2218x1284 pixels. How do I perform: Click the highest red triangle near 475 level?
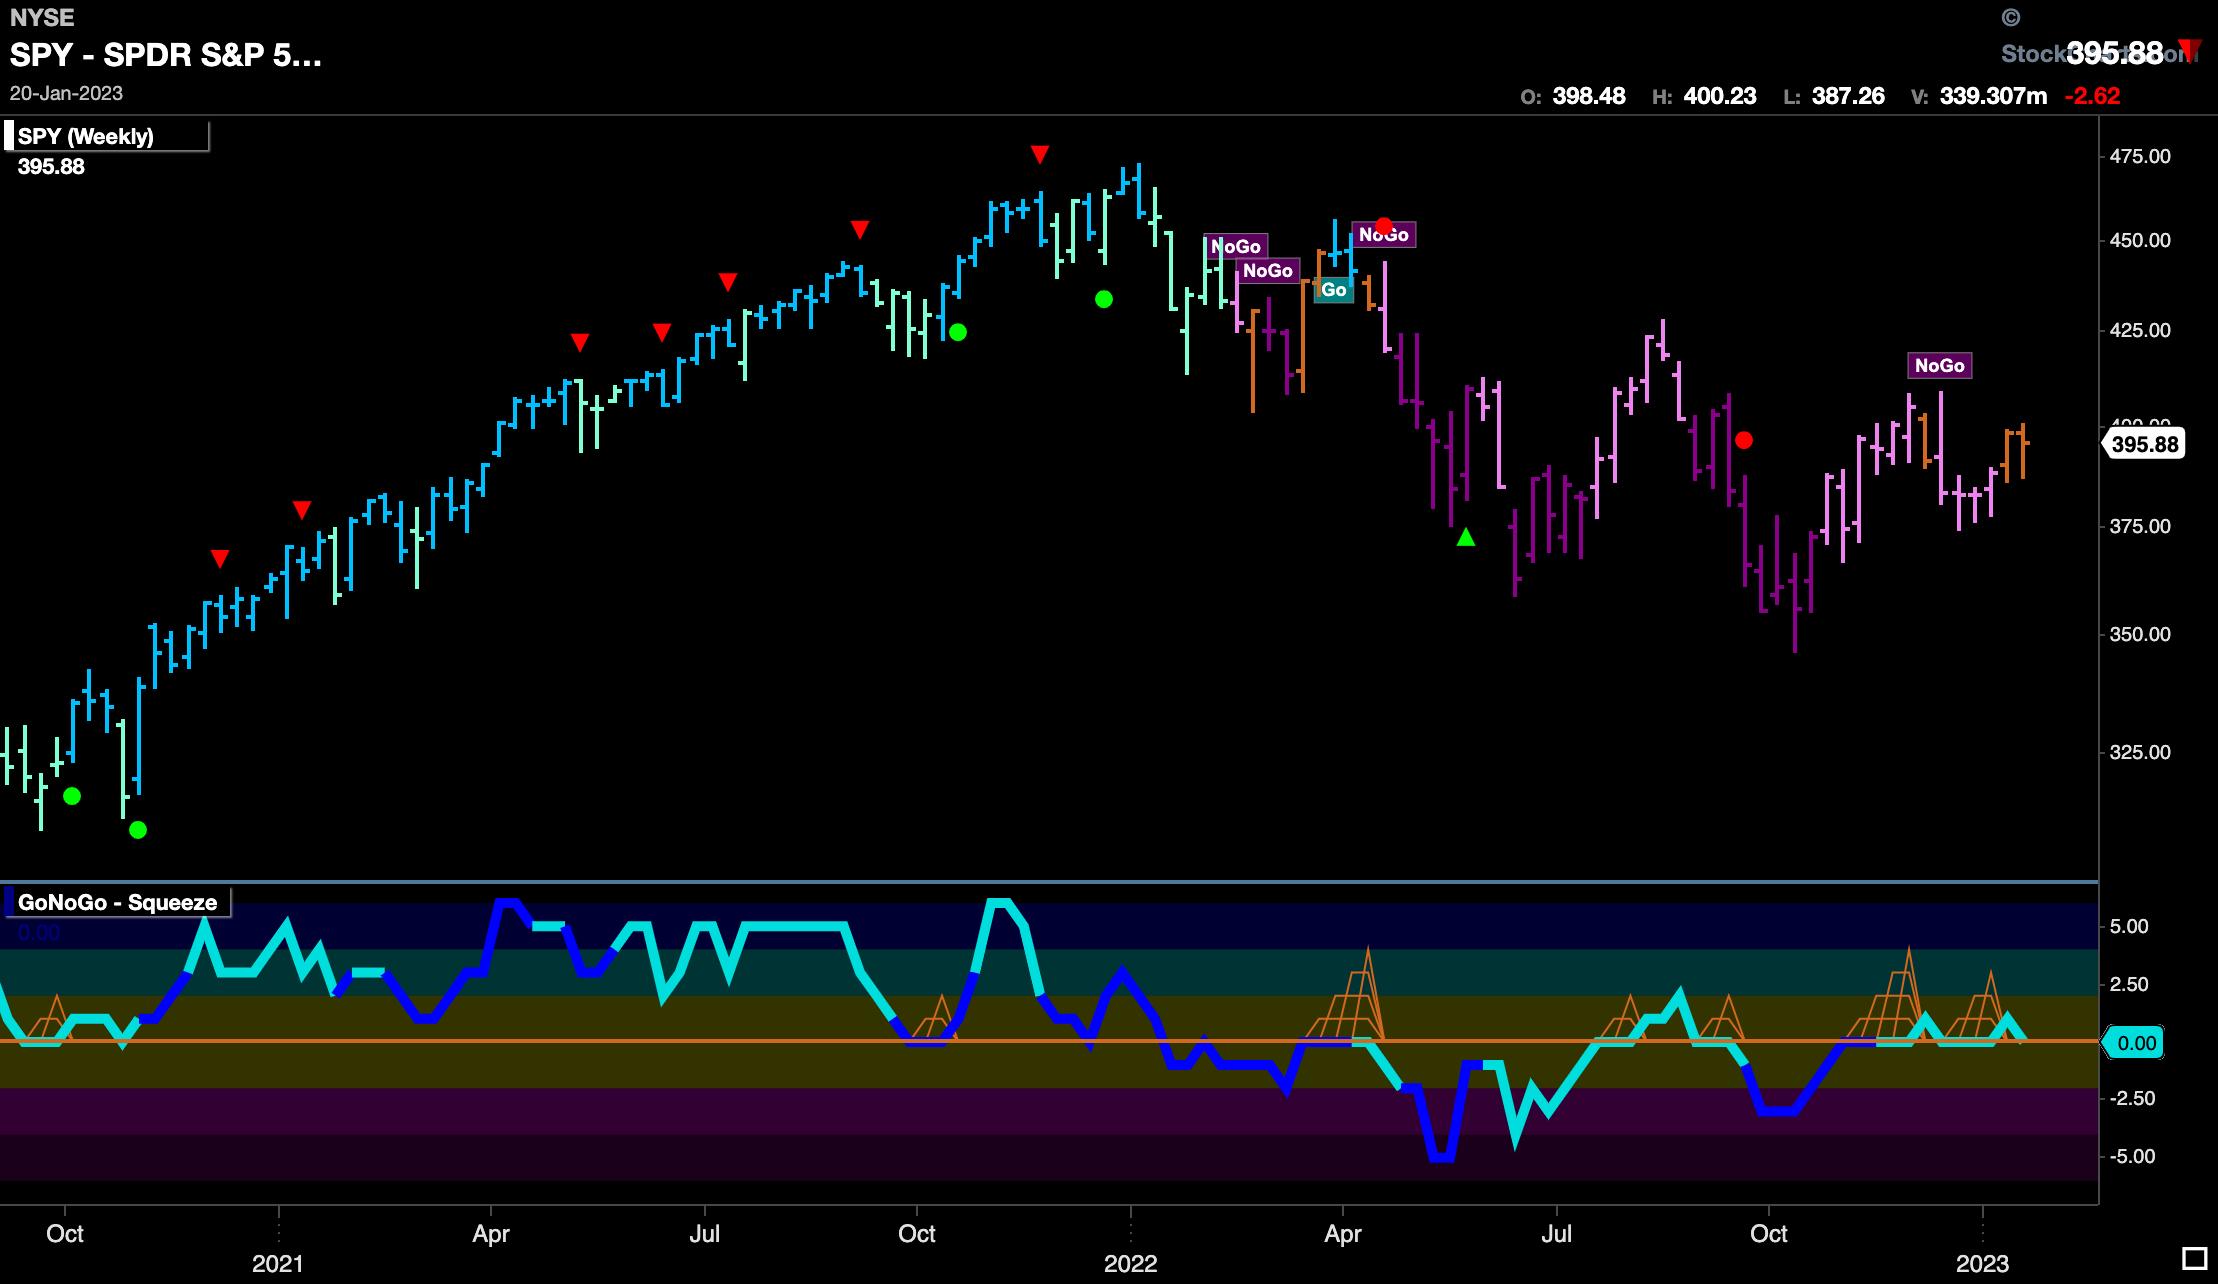coord(1040,154)
